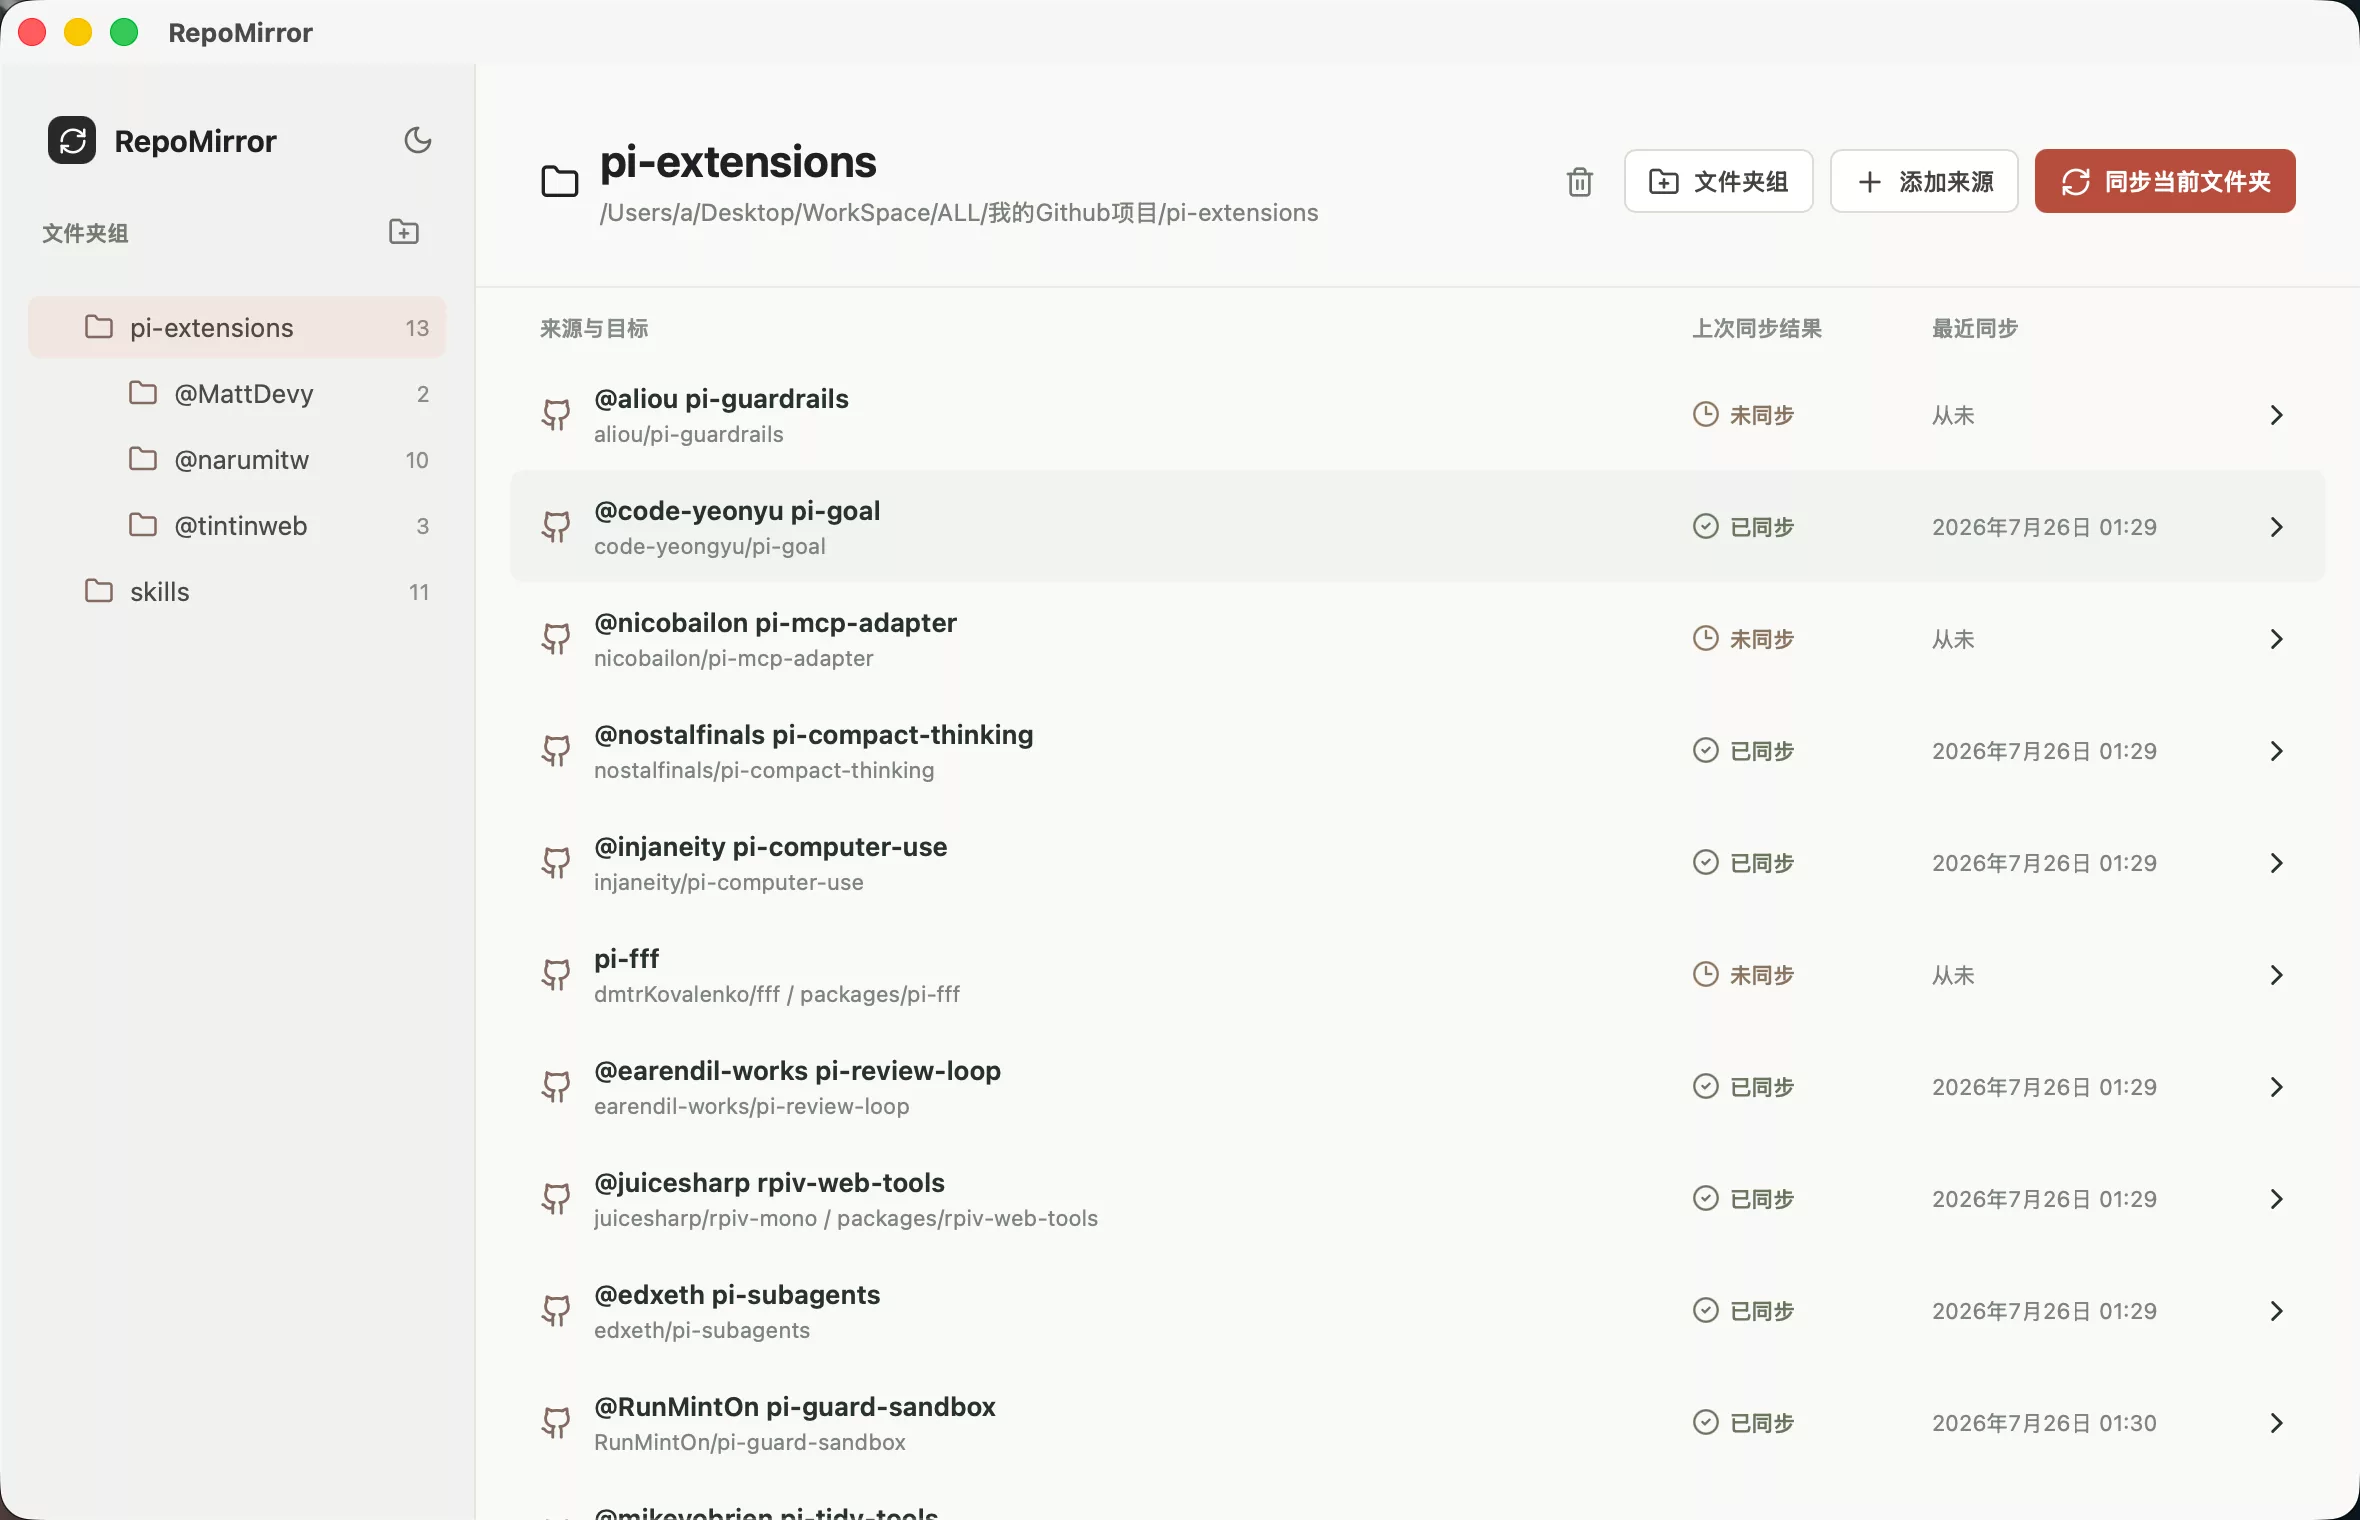
Task: Click the 来源与目标 column header
Action: click(x=594, y=328)
